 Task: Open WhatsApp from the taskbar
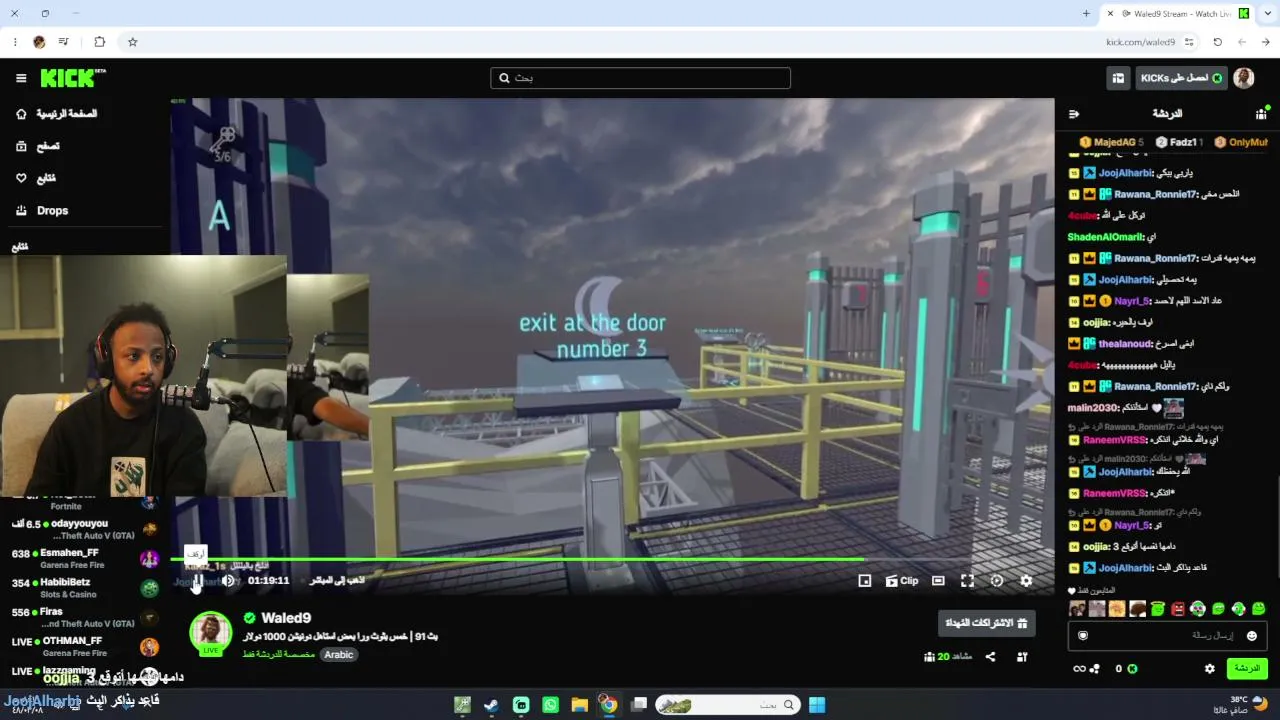pos(550,705)
